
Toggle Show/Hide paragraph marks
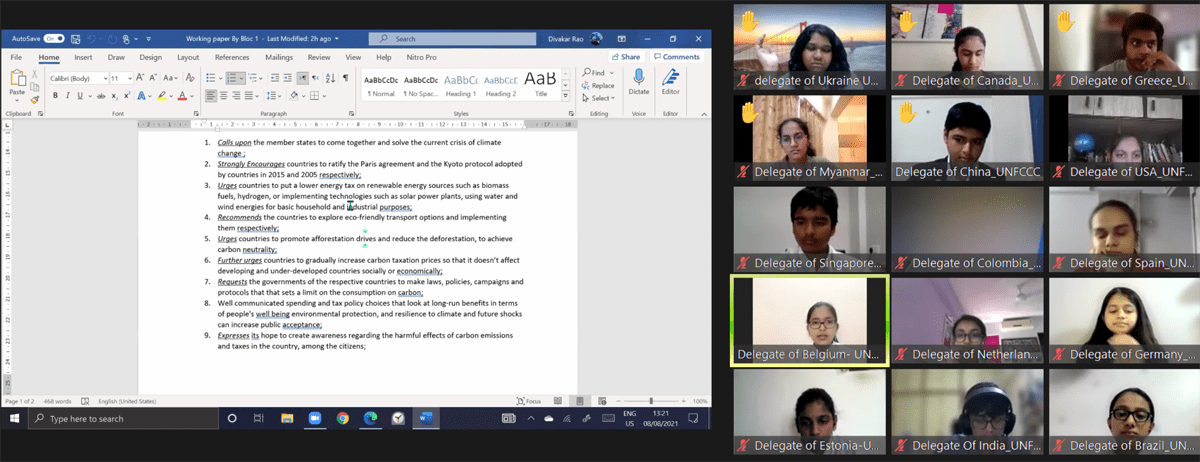pos(346,78)
